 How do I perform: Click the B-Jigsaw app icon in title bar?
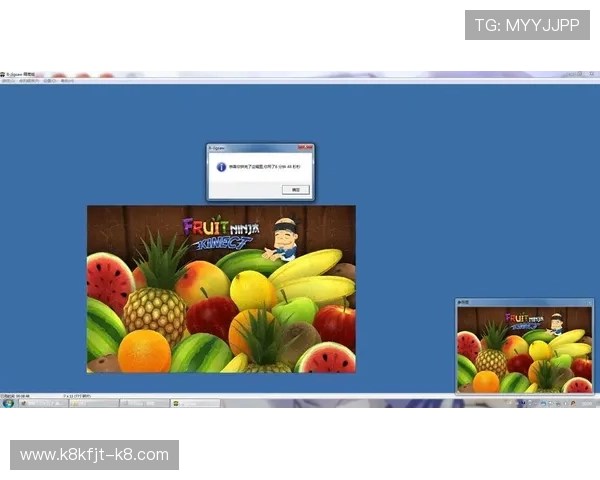click(x=4, y=74)
